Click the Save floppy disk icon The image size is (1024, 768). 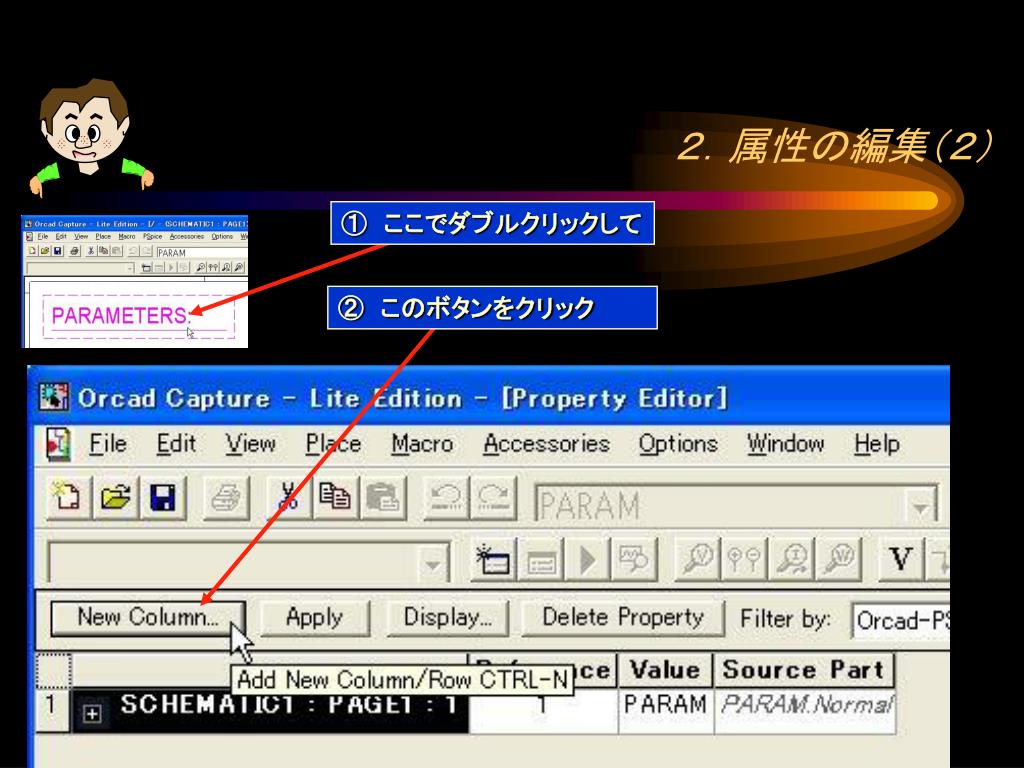(163, 498)
